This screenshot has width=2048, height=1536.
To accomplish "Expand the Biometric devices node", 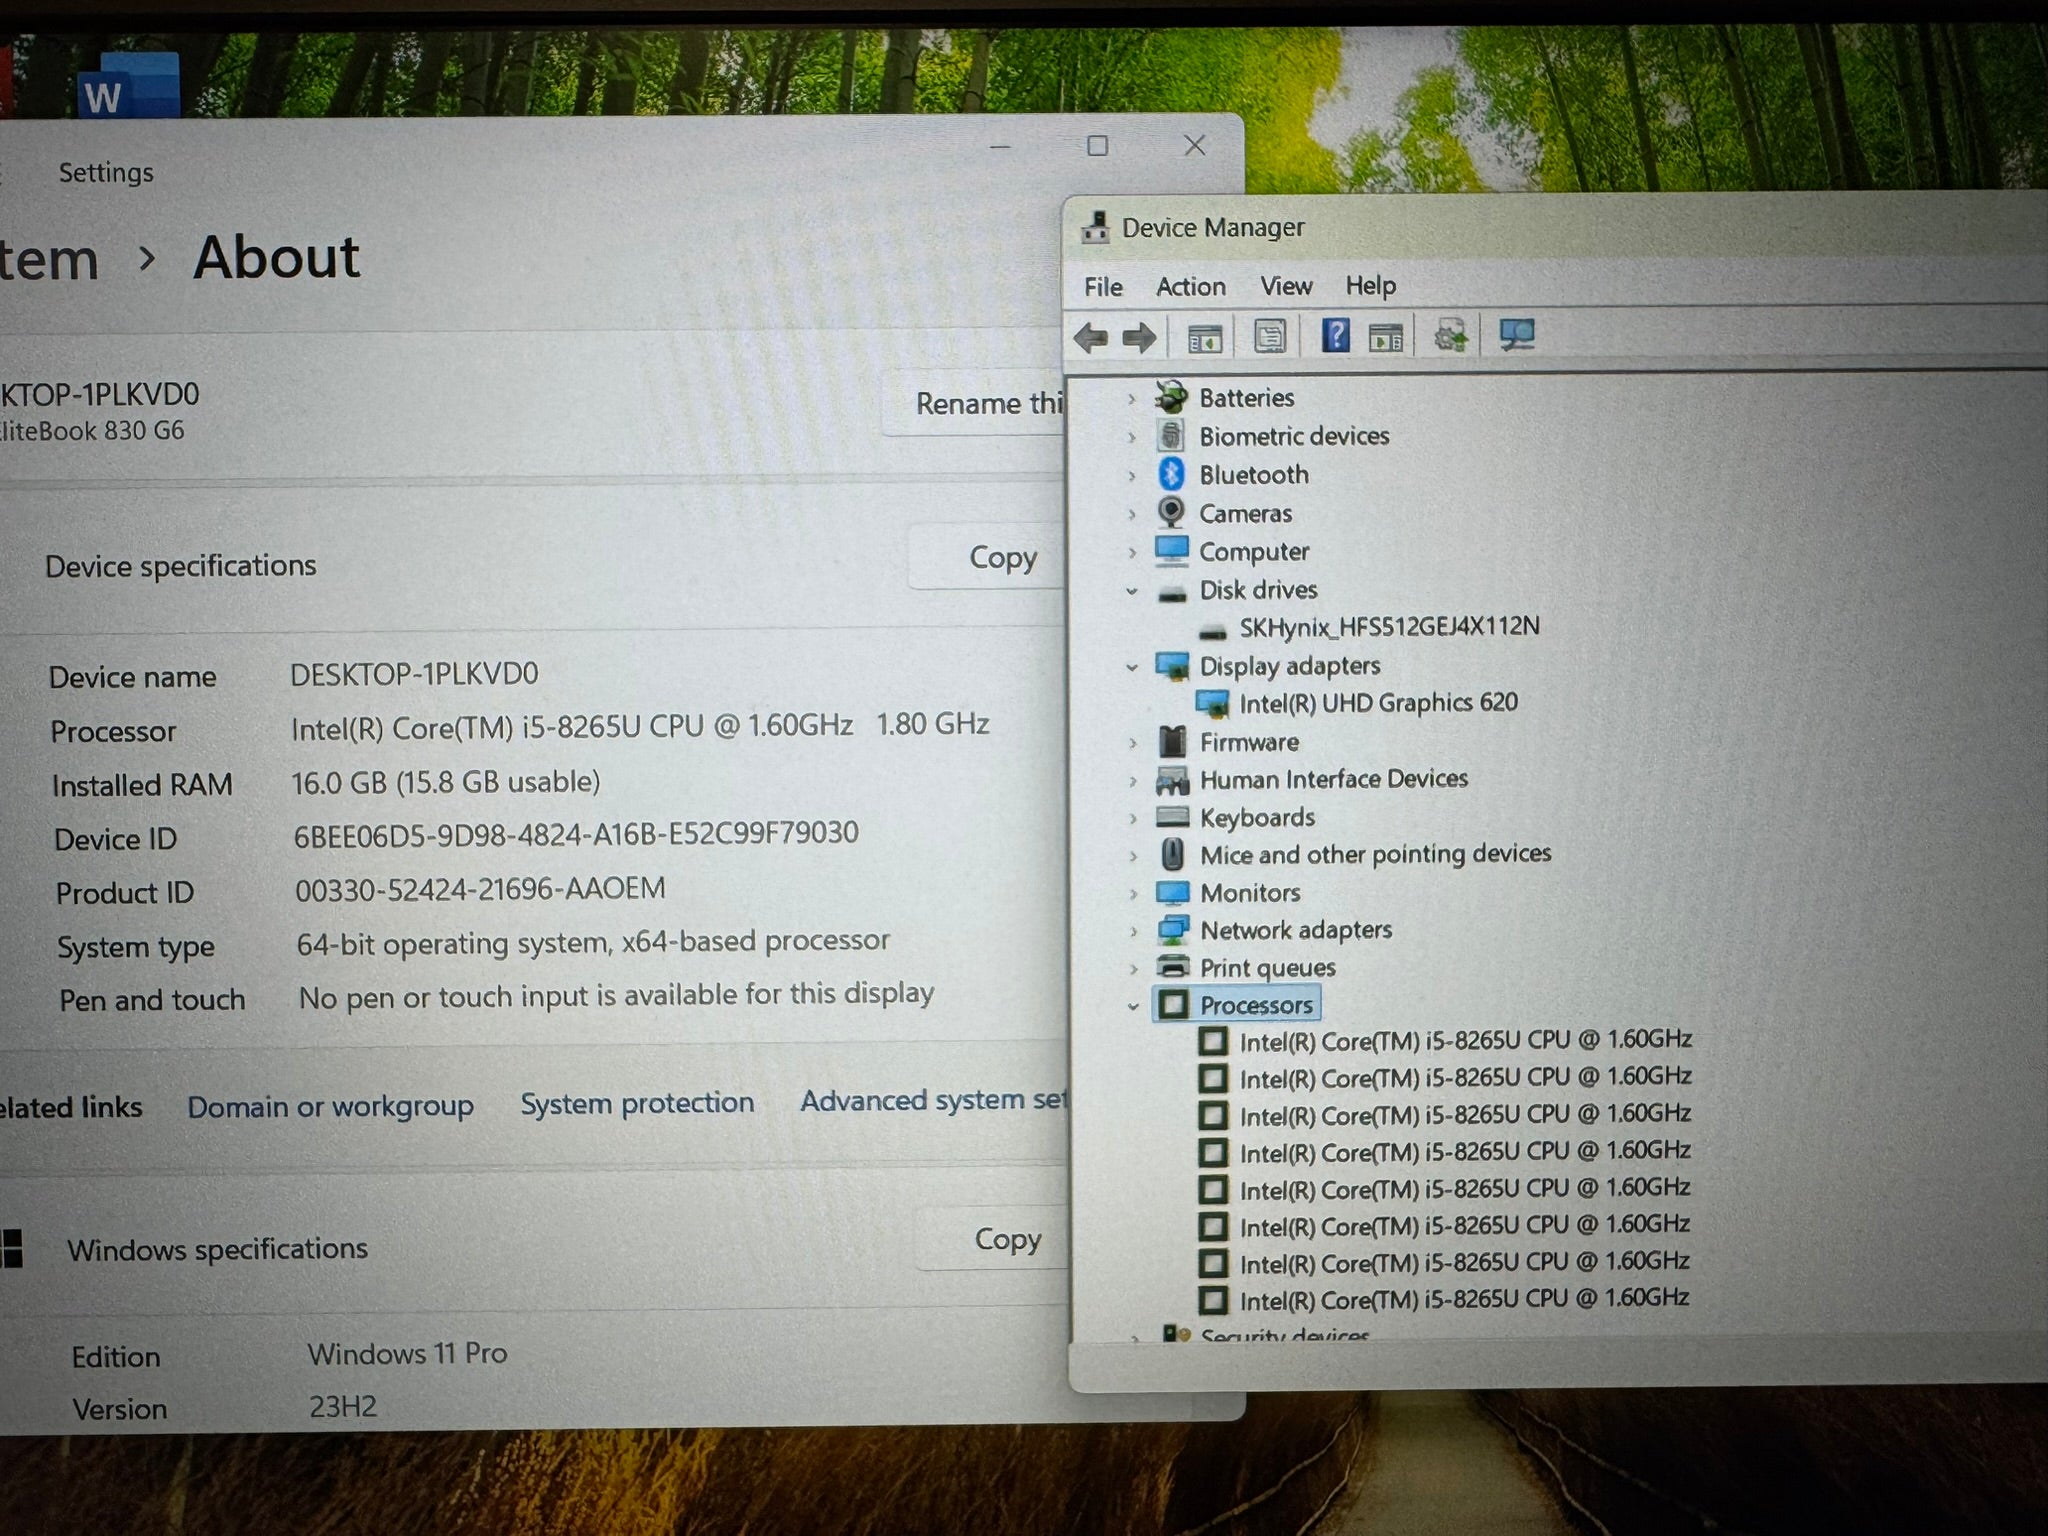I will (x=1132, y=437).
